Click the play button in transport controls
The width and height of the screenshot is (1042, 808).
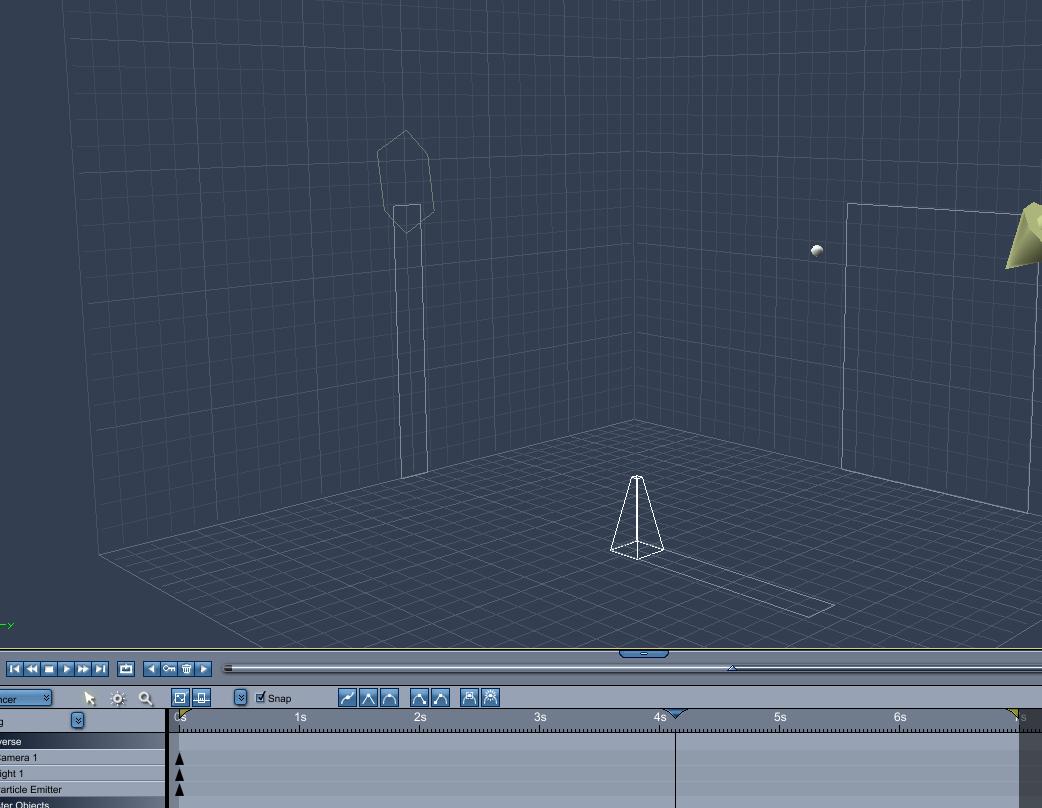[66, 669]
